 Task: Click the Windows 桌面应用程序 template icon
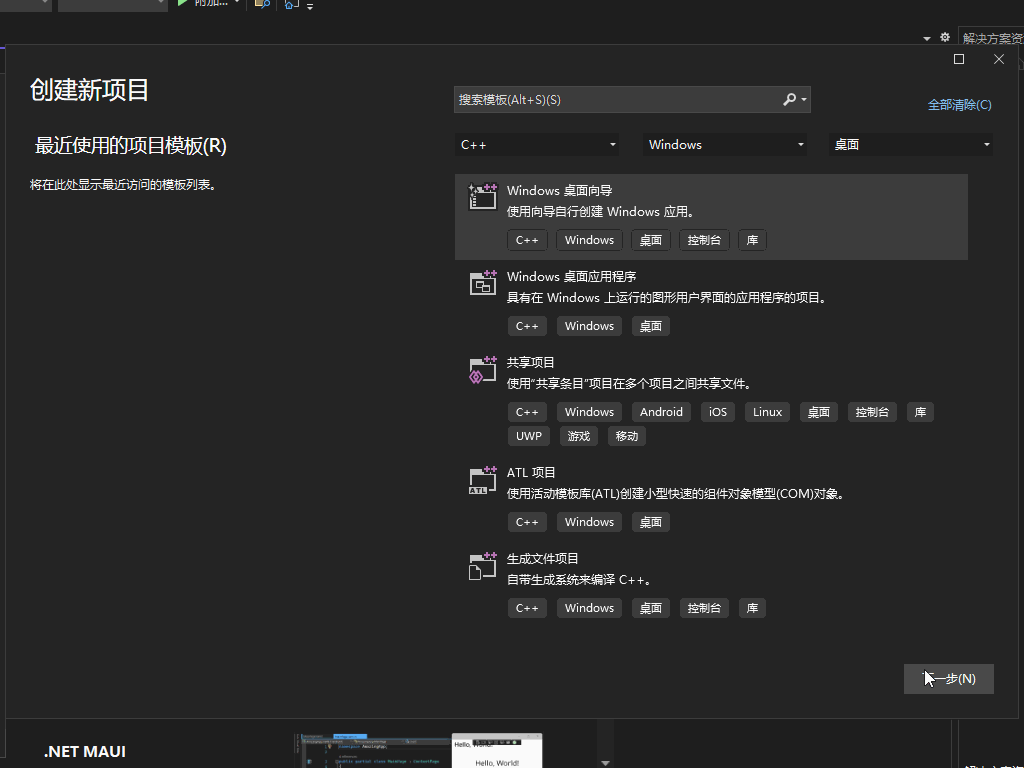tap(483, 283)
